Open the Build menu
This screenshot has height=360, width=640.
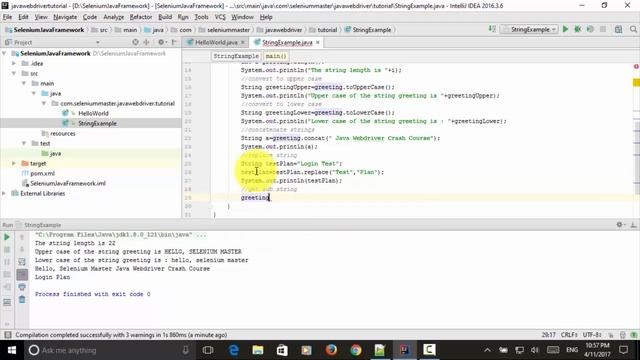[x=165, y=17]
